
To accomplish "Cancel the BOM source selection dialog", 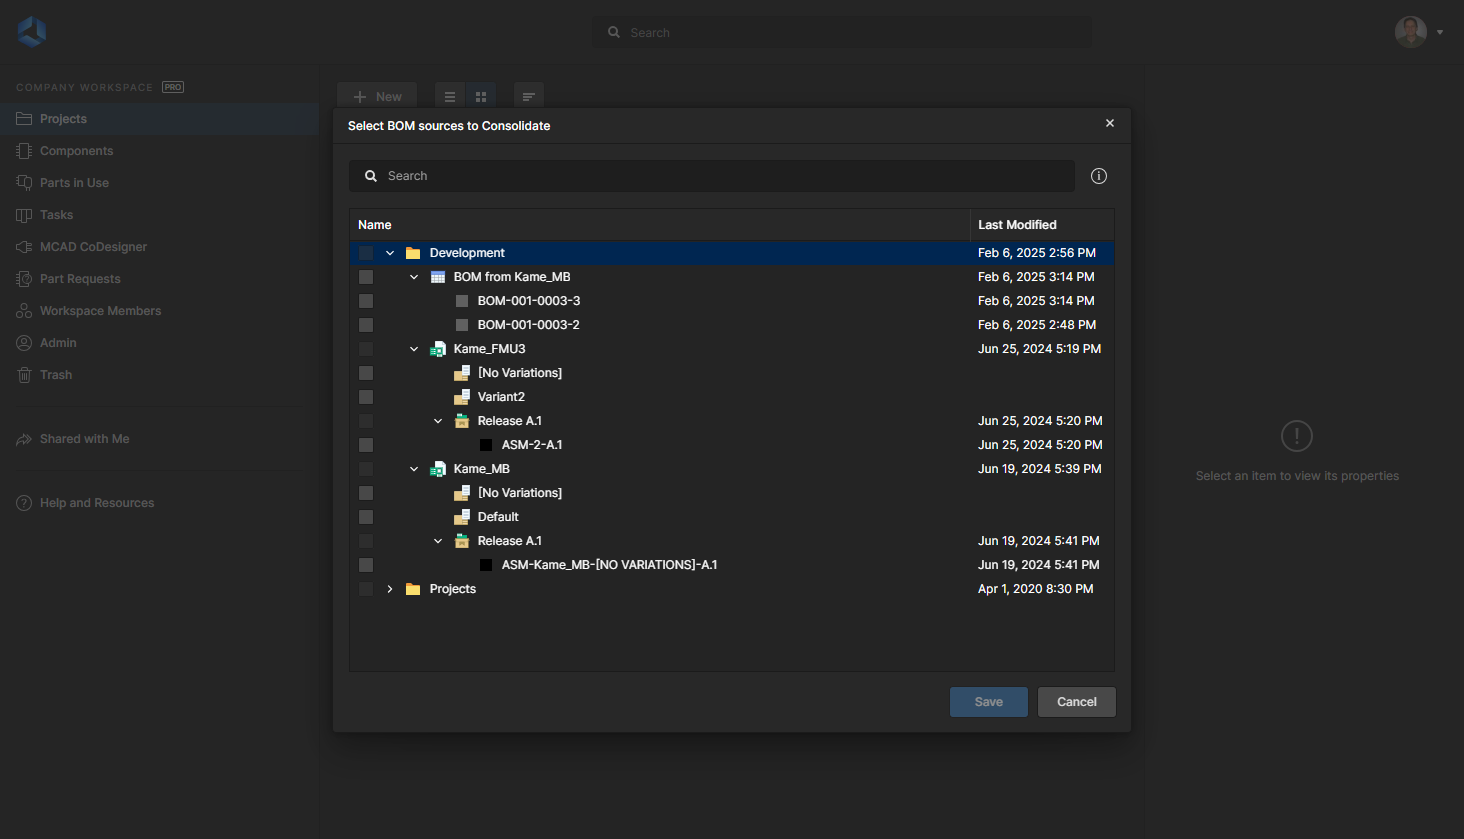I will click(1076, 702).
